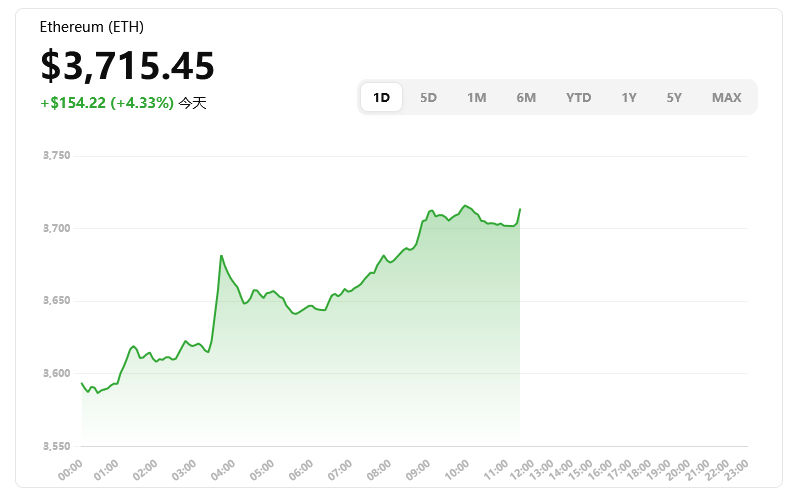Click the price spike peak near 04:00

point(221,256)
